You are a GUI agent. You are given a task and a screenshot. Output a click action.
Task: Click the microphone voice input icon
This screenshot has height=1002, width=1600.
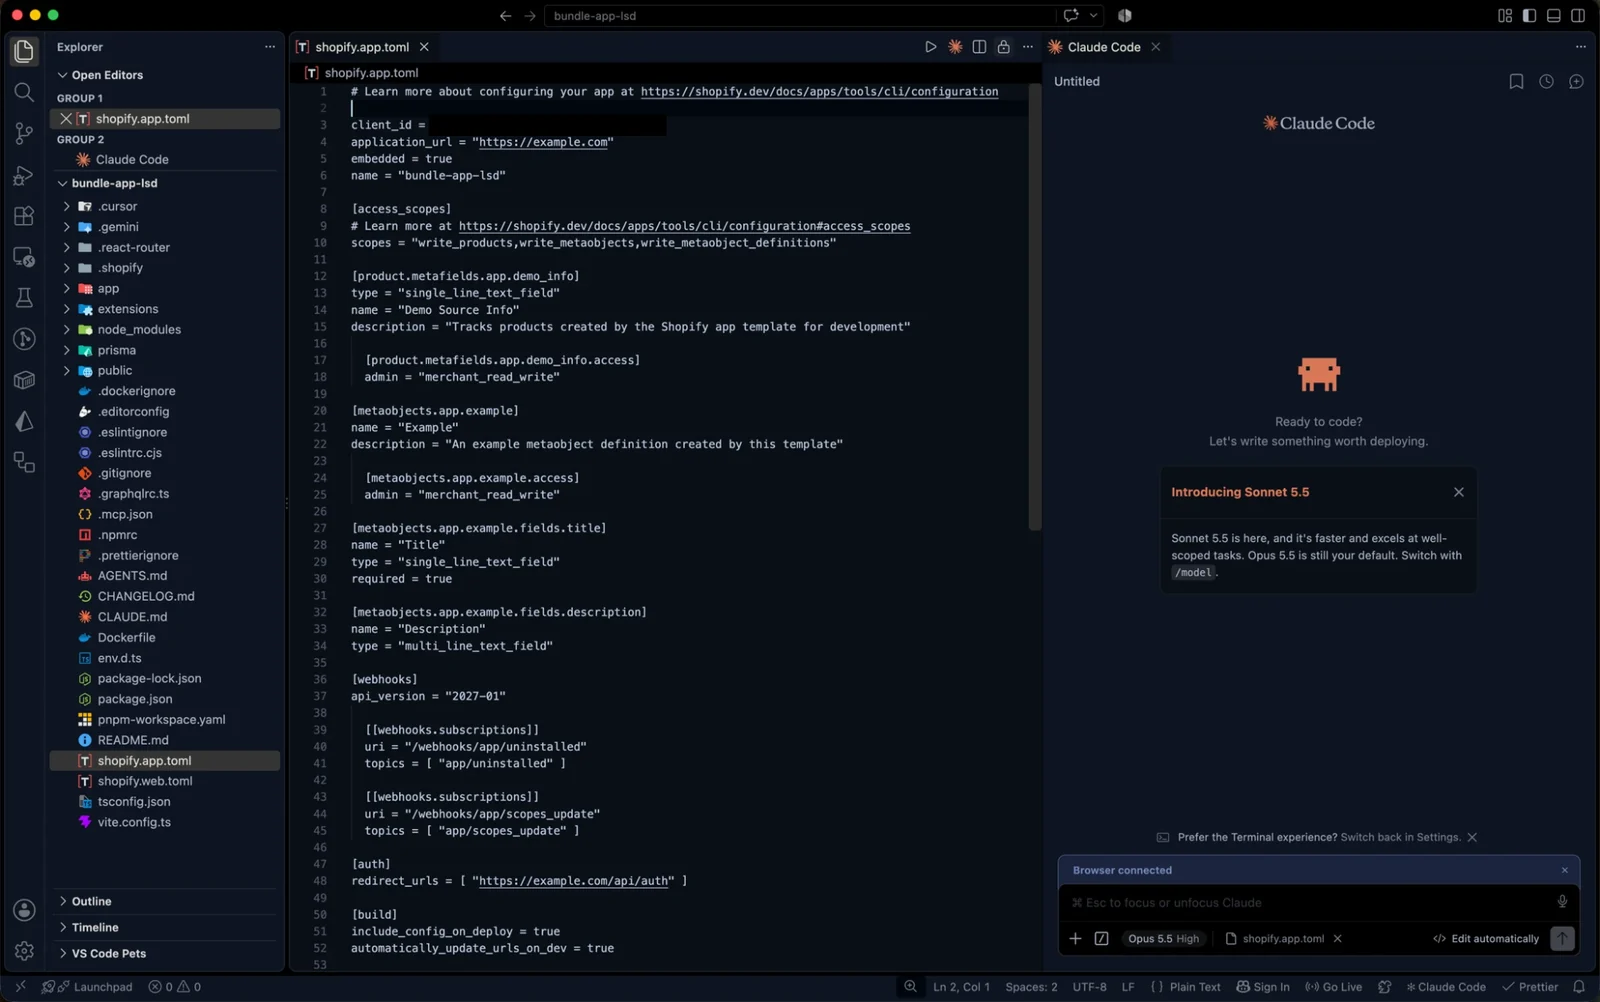(1562, 902)
